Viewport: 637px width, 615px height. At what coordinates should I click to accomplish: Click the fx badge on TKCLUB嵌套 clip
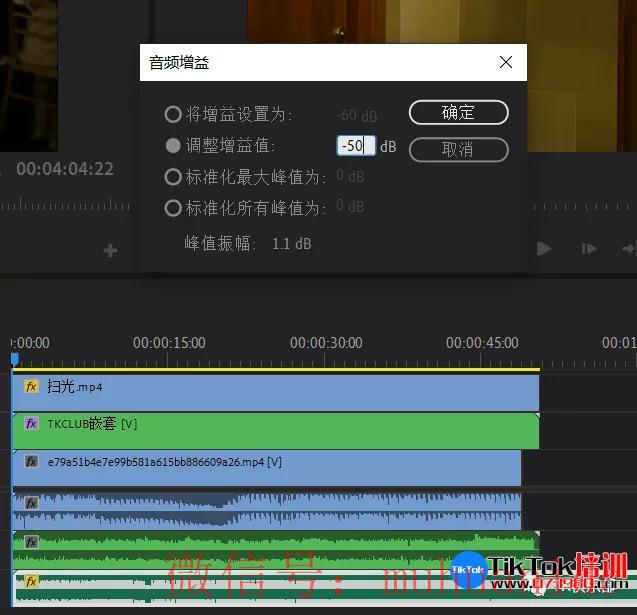[x=31, y=424]
